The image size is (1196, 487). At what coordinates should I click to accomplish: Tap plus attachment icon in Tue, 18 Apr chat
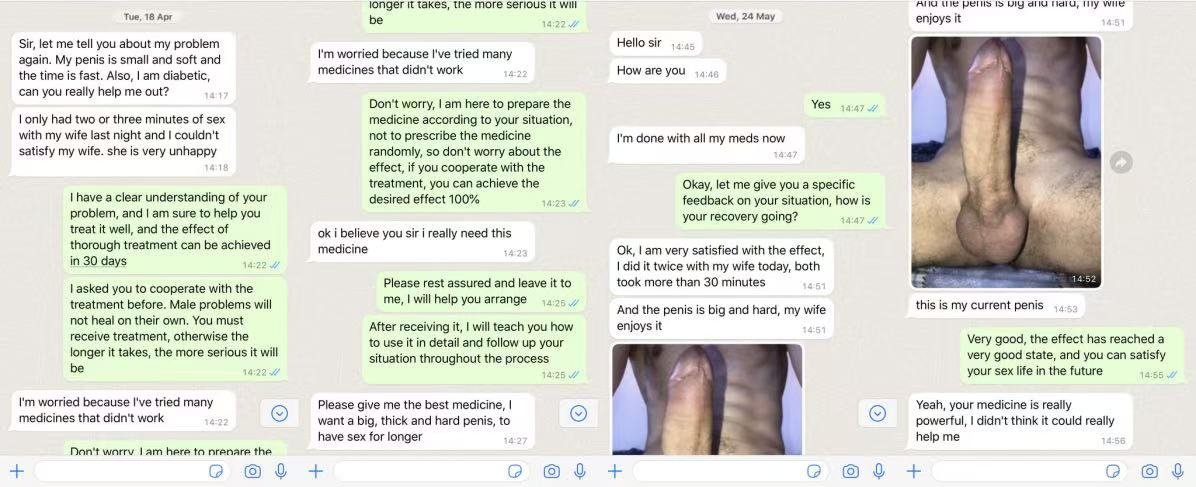(17, 472)
